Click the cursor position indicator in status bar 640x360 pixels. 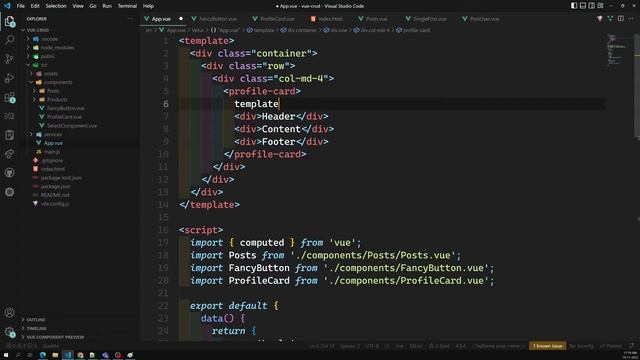pyautogui.click(x=322, y=346)
